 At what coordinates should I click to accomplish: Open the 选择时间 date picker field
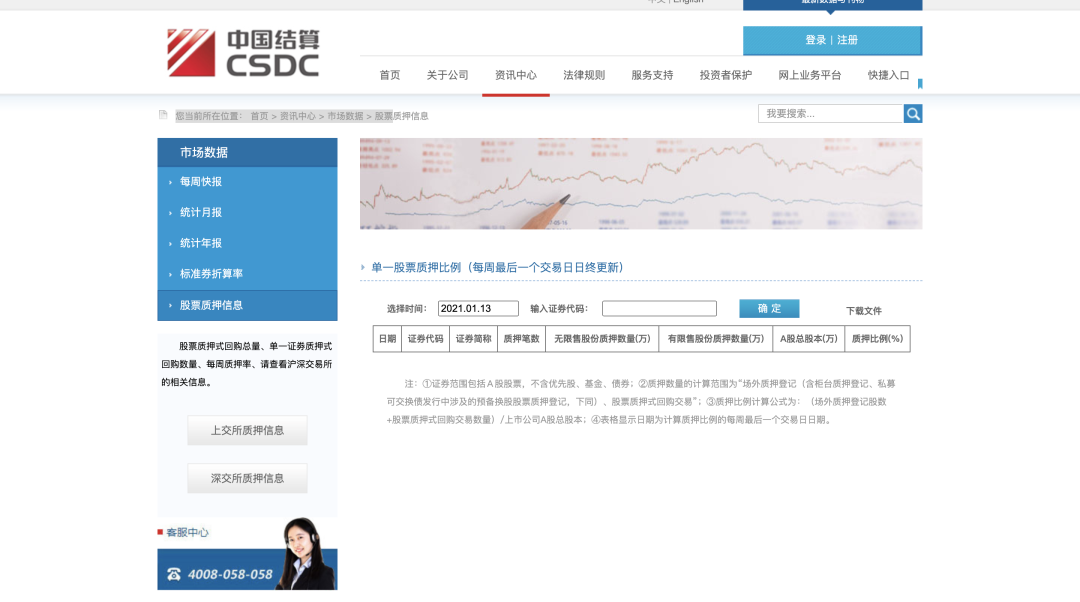point(478,308)
